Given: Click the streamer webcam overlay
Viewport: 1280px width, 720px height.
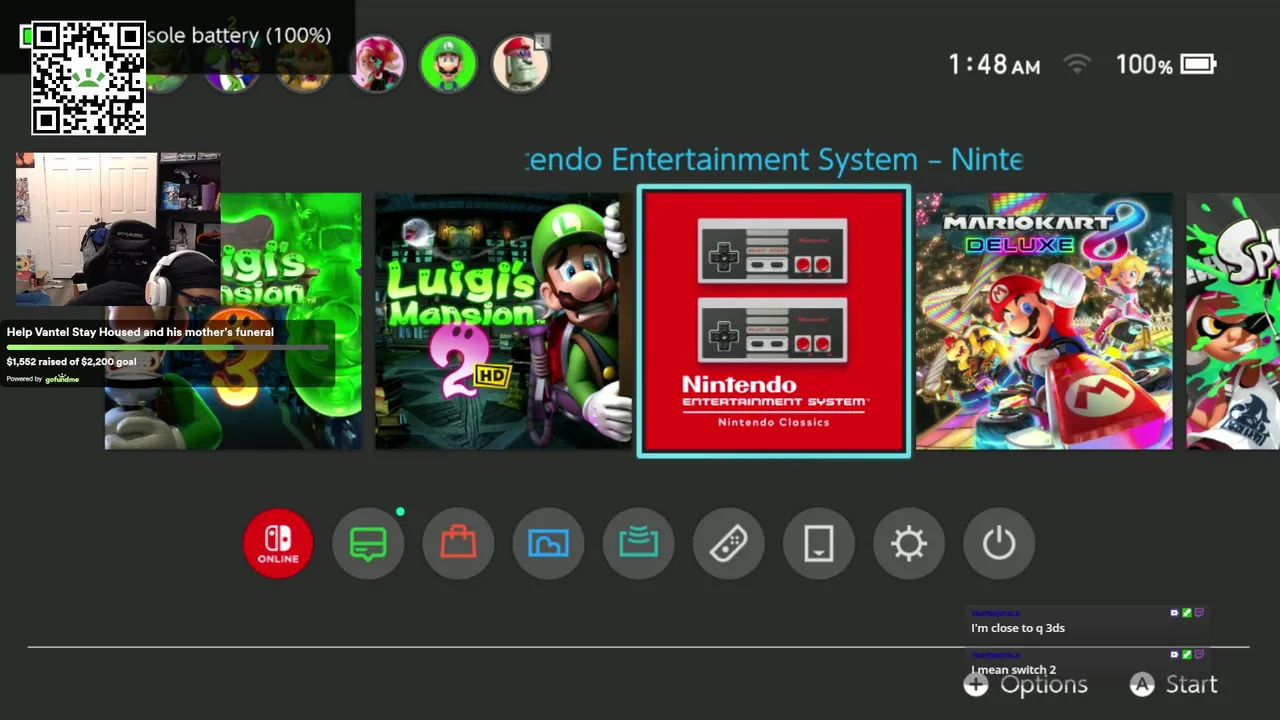Looking at the screenshot, I should click(x=117, y=229).
